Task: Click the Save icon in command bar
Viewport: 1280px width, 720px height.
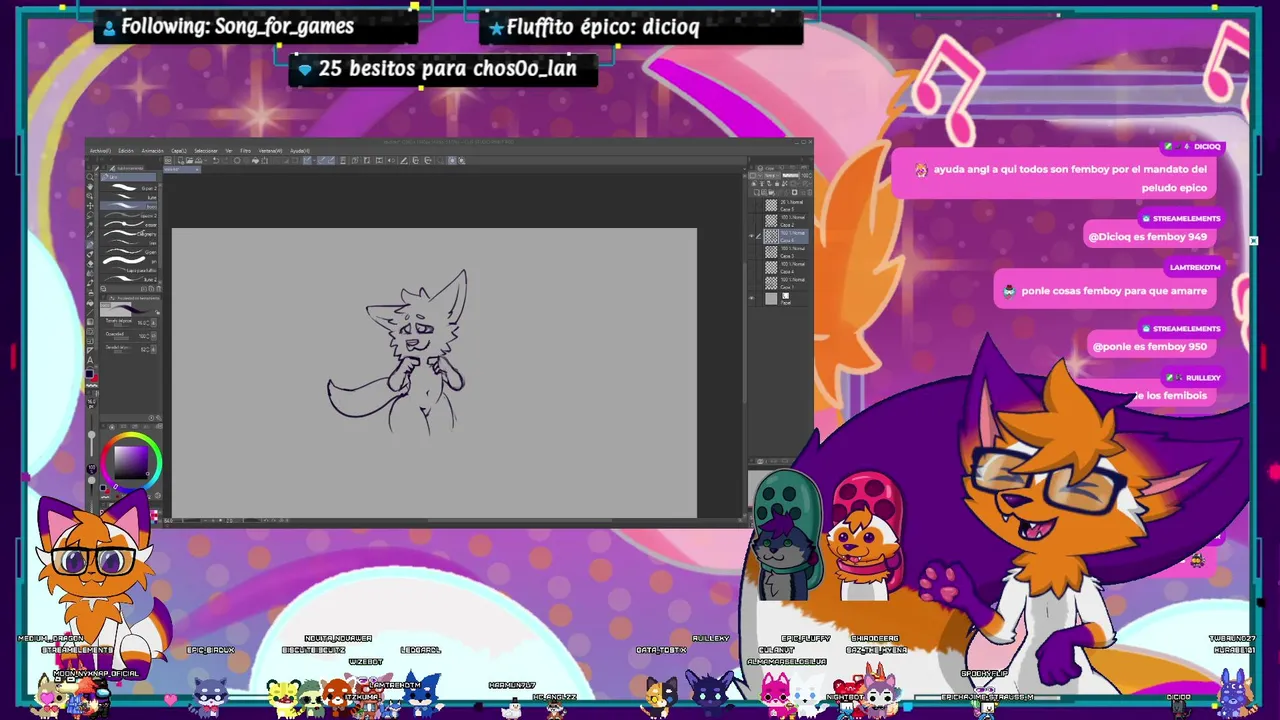Action: pyautogui.click(x=198, y=161)
